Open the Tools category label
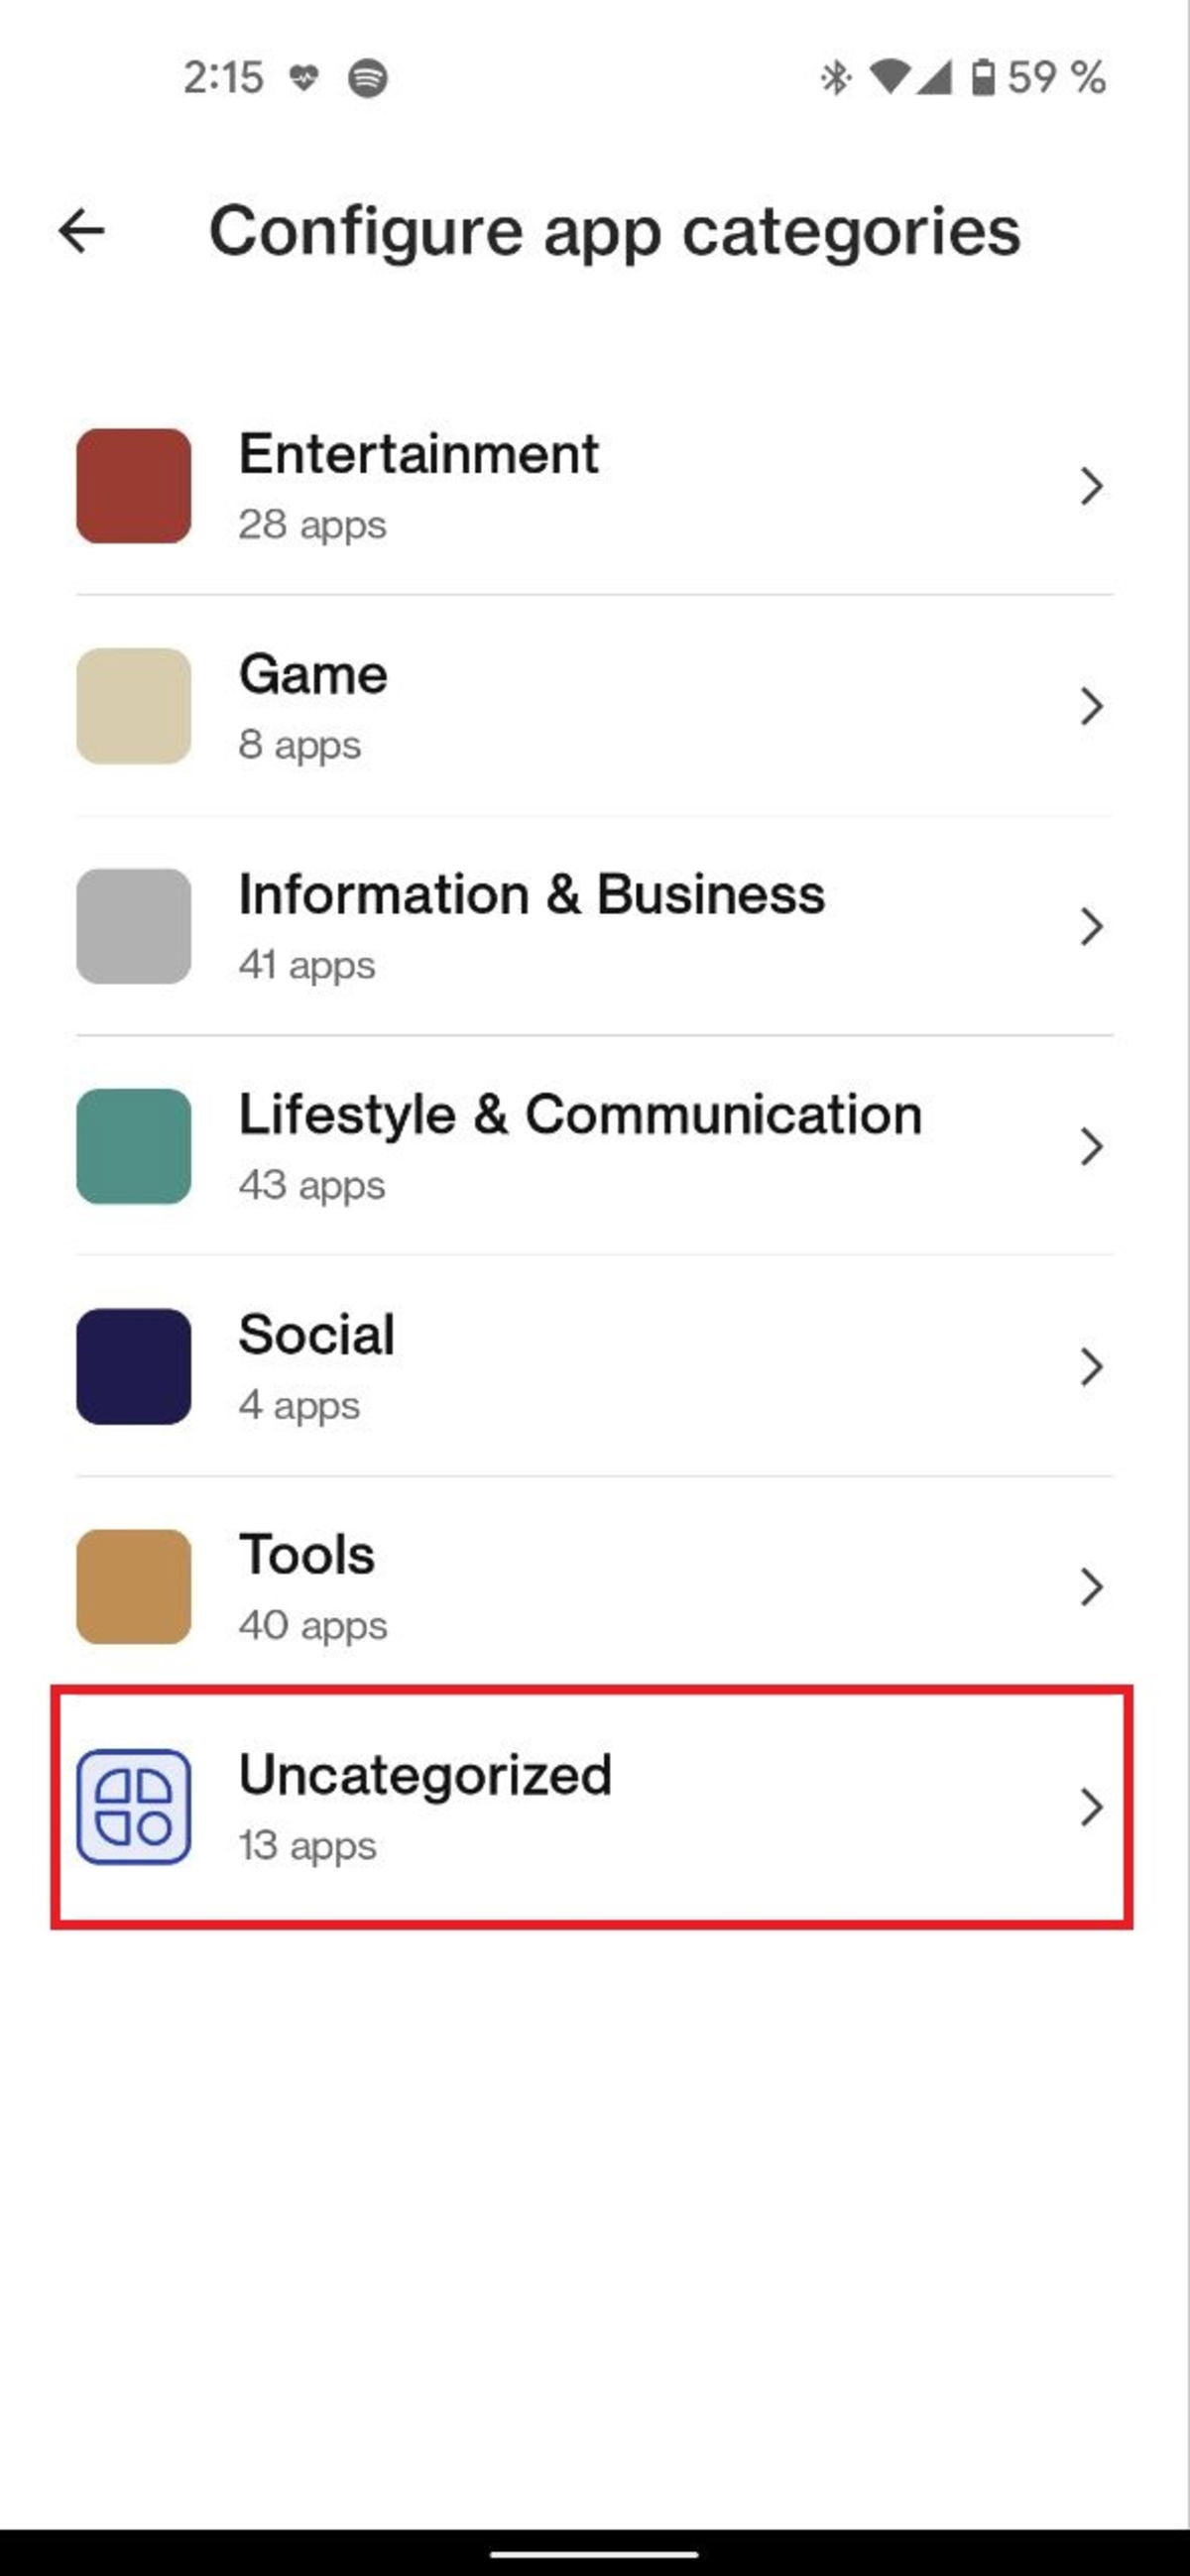1190x2576 pixels. point(307,1555)
